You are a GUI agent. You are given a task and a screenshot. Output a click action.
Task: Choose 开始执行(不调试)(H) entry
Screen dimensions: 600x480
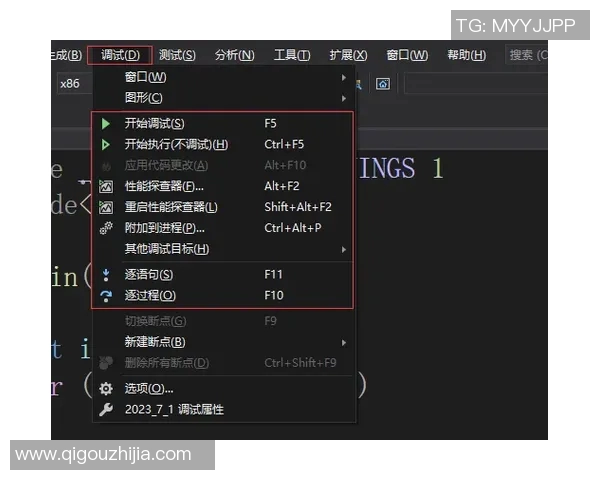coord(223,145)
